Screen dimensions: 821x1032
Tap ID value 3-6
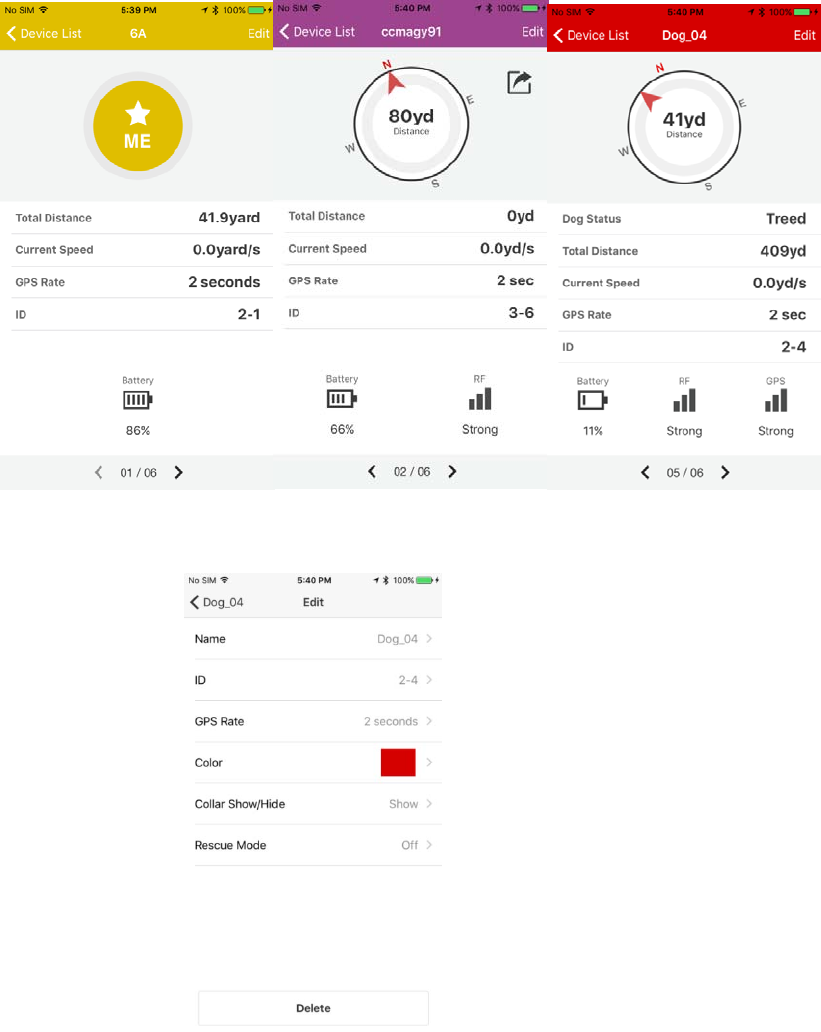tap(521, 313)
